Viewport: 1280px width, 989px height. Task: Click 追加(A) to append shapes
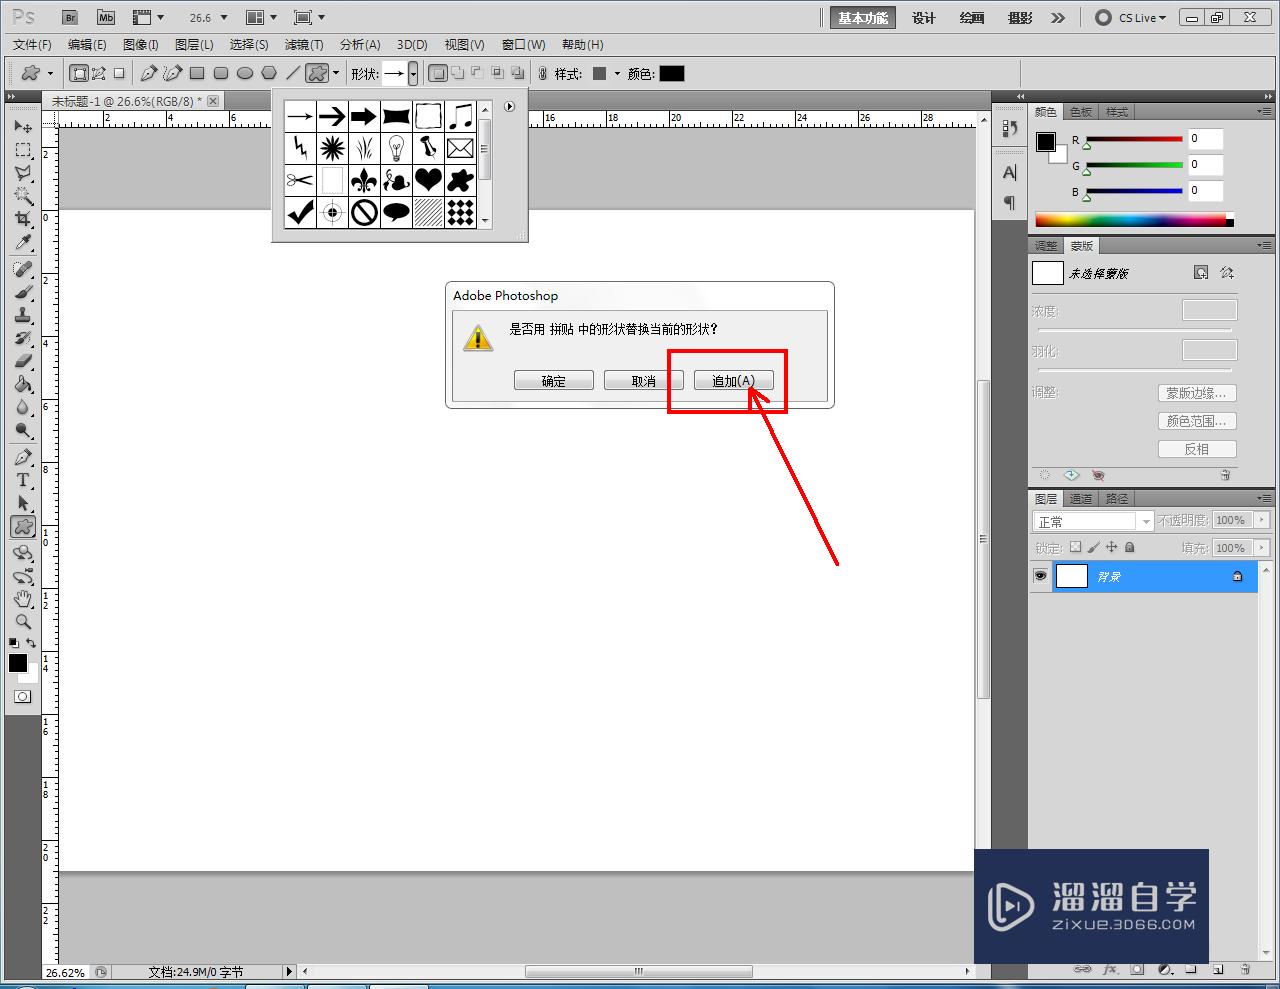[x=734, y=381]
